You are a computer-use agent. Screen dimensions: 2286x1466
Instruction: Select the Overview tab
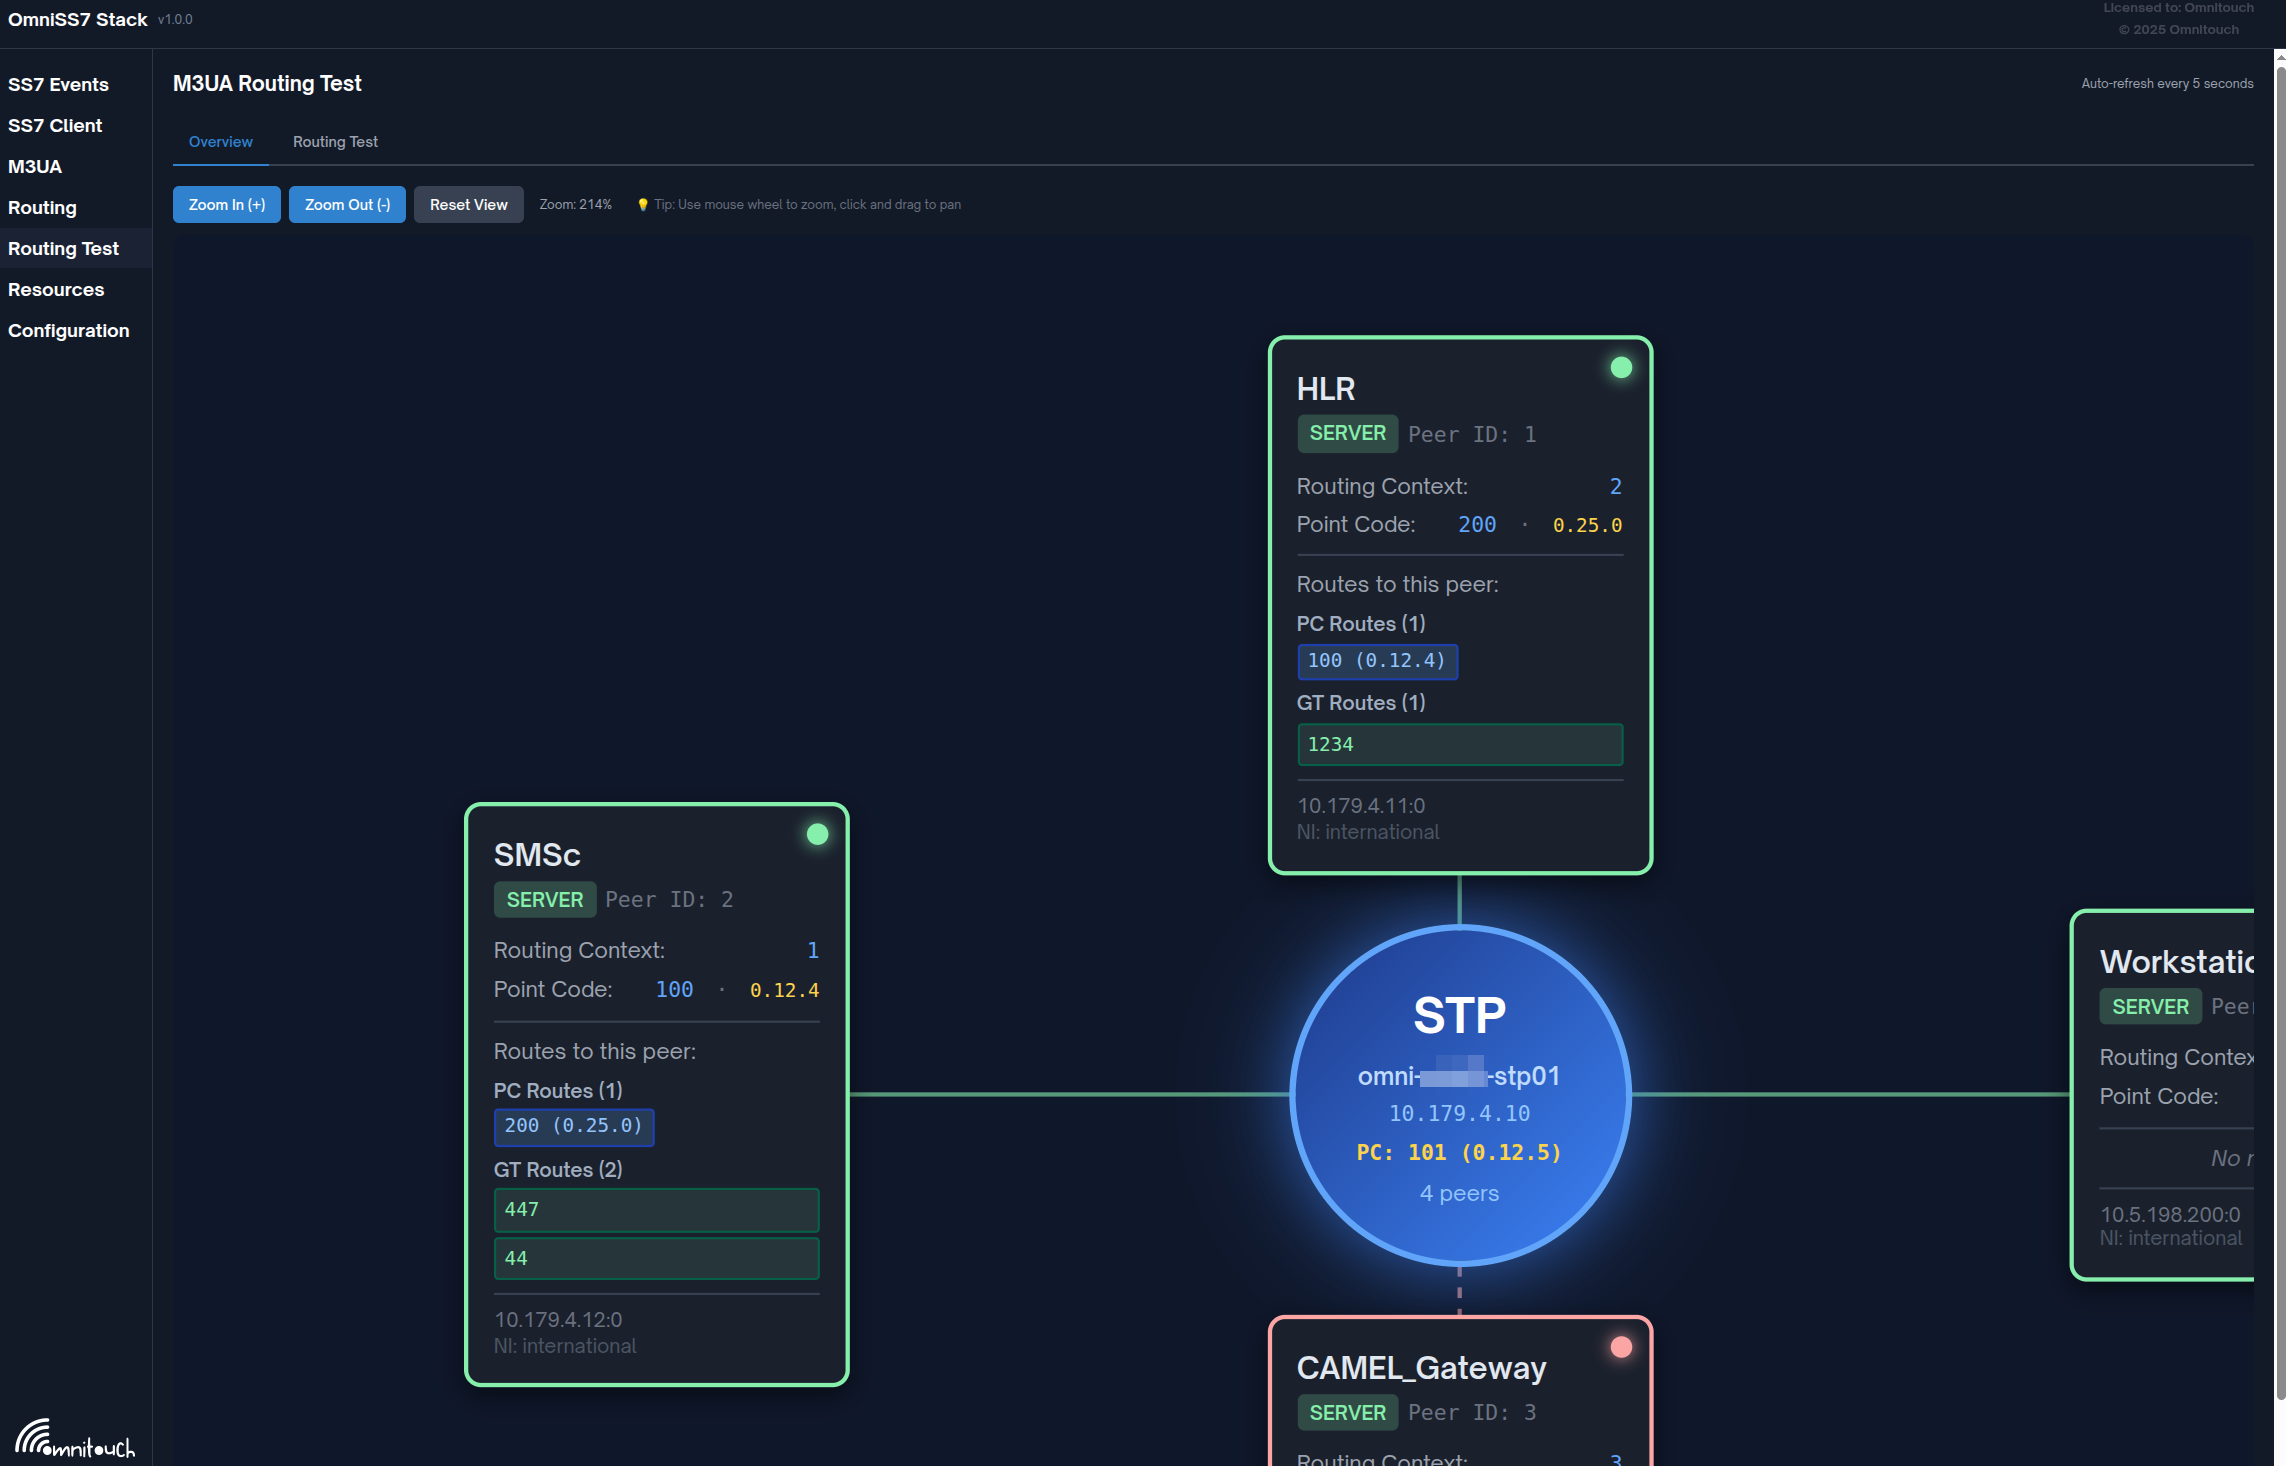tap(220, 141)
